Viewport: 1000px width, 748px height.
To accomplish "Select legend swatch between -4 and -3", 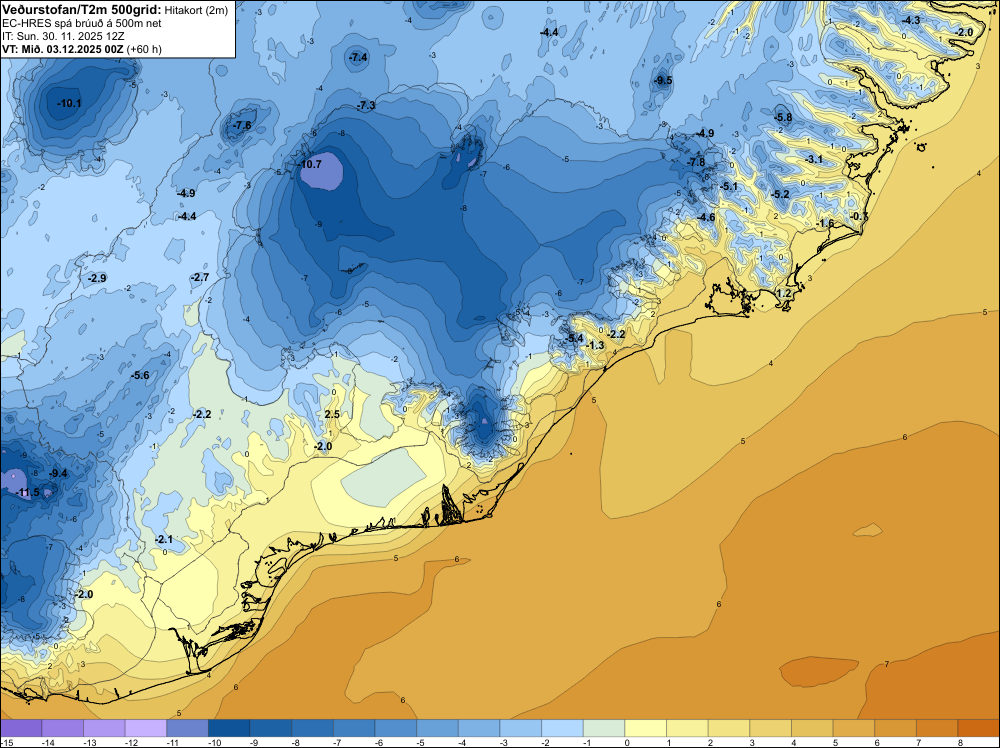I will (479, 728).
